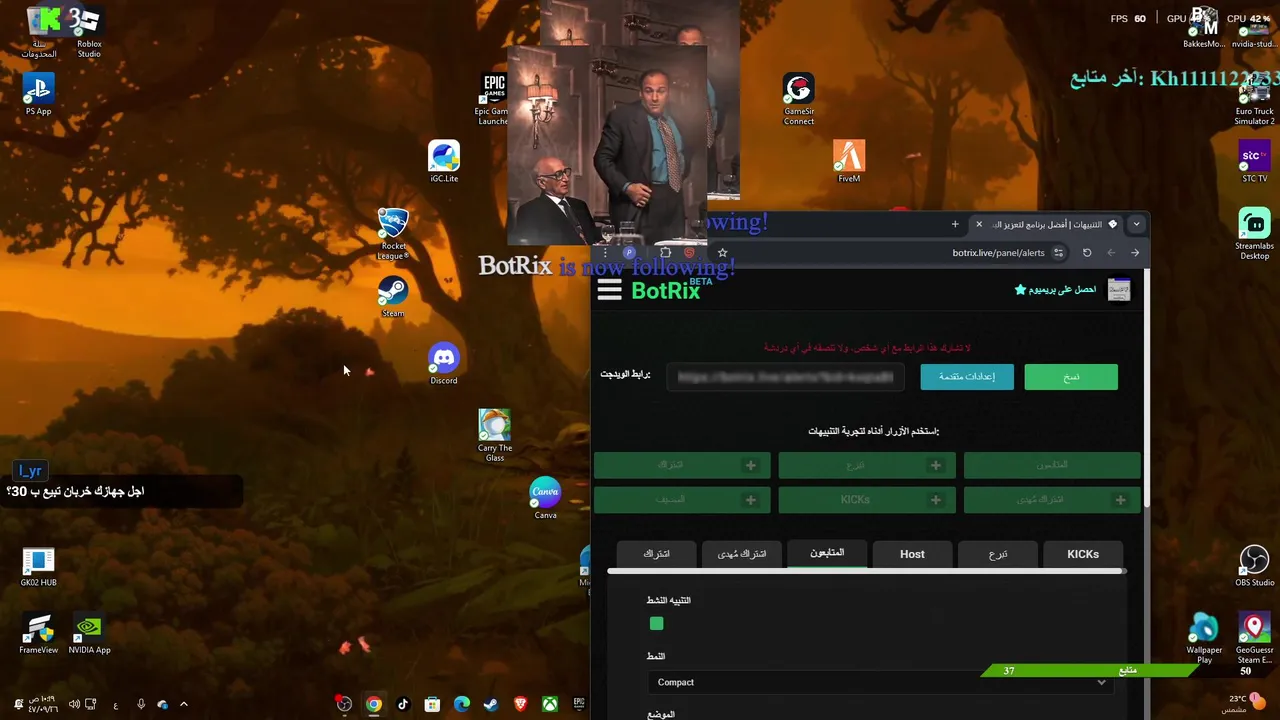Open GeoGuessr Steam Edition shortcut
This screenshot has width=1280, height=720.
1254,638
